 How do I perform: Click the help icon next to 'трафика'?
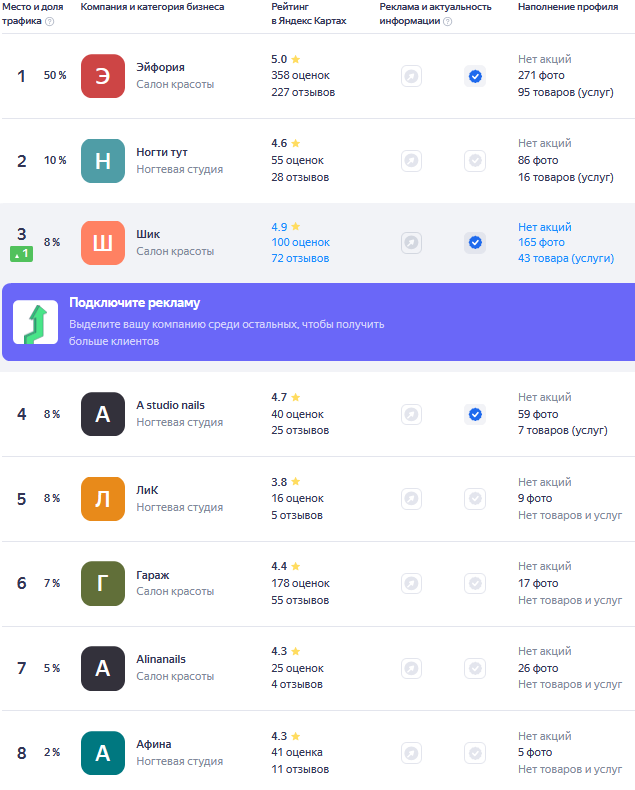[49, 21]
